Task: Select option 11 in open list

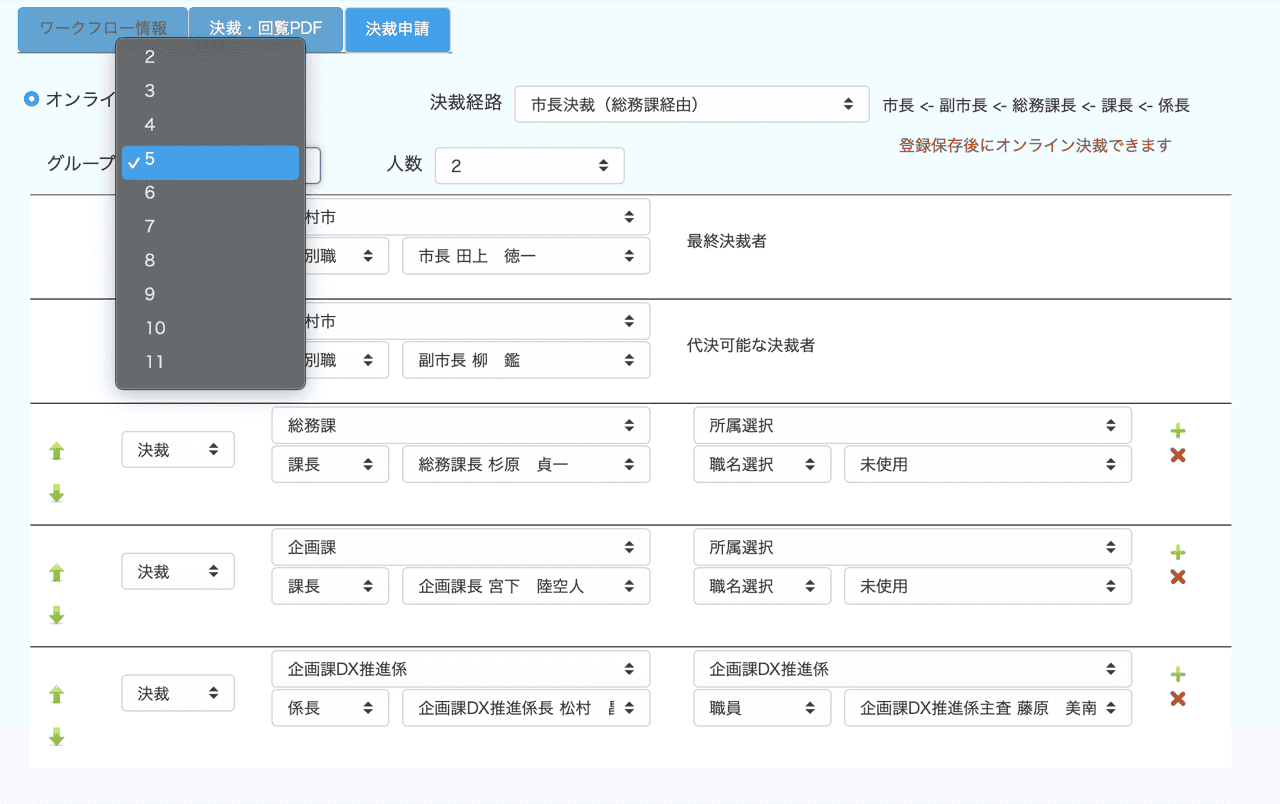Action: click(x=154, y=362)
